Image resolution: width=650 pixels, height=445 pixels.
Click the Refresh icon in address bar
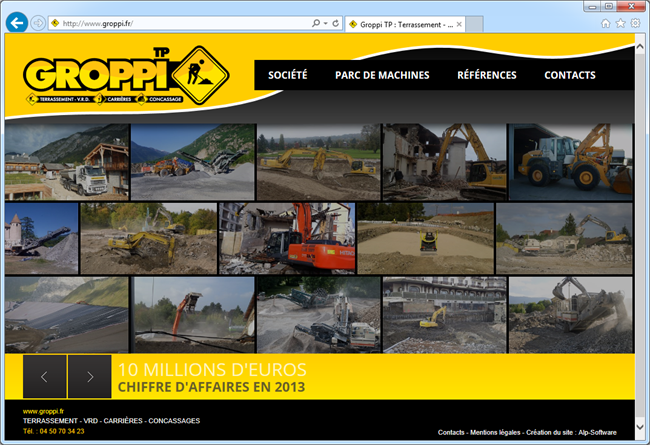(335, 22)
